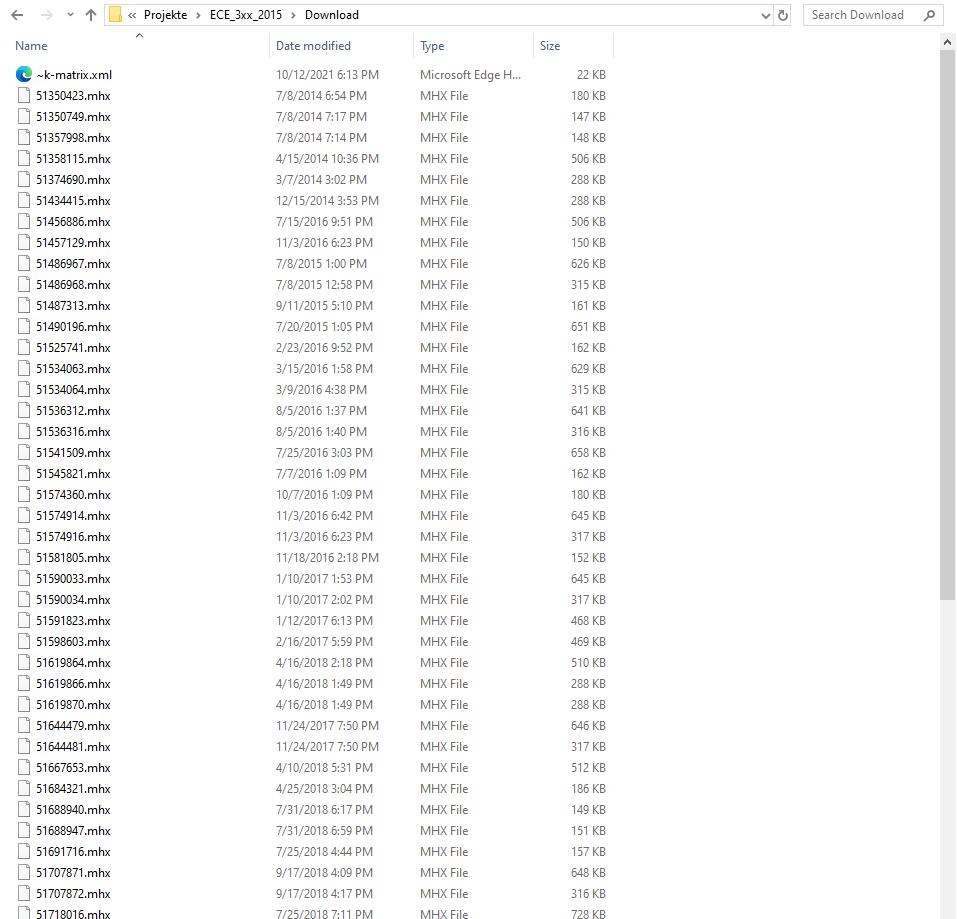
Task: Click the file icon beside 51350423.mhx
Action: (x=23, y=95)
